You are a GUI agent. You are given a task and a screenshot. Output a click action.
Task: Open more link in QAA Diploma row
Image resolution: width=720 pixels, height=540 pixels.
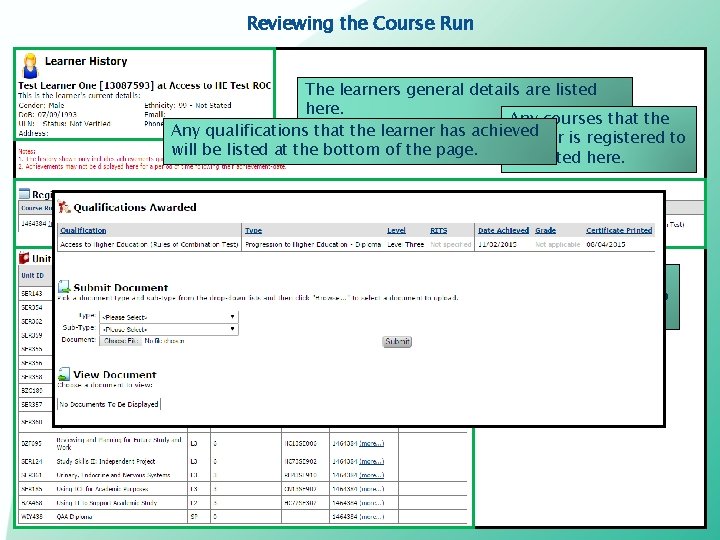(371, 517)
